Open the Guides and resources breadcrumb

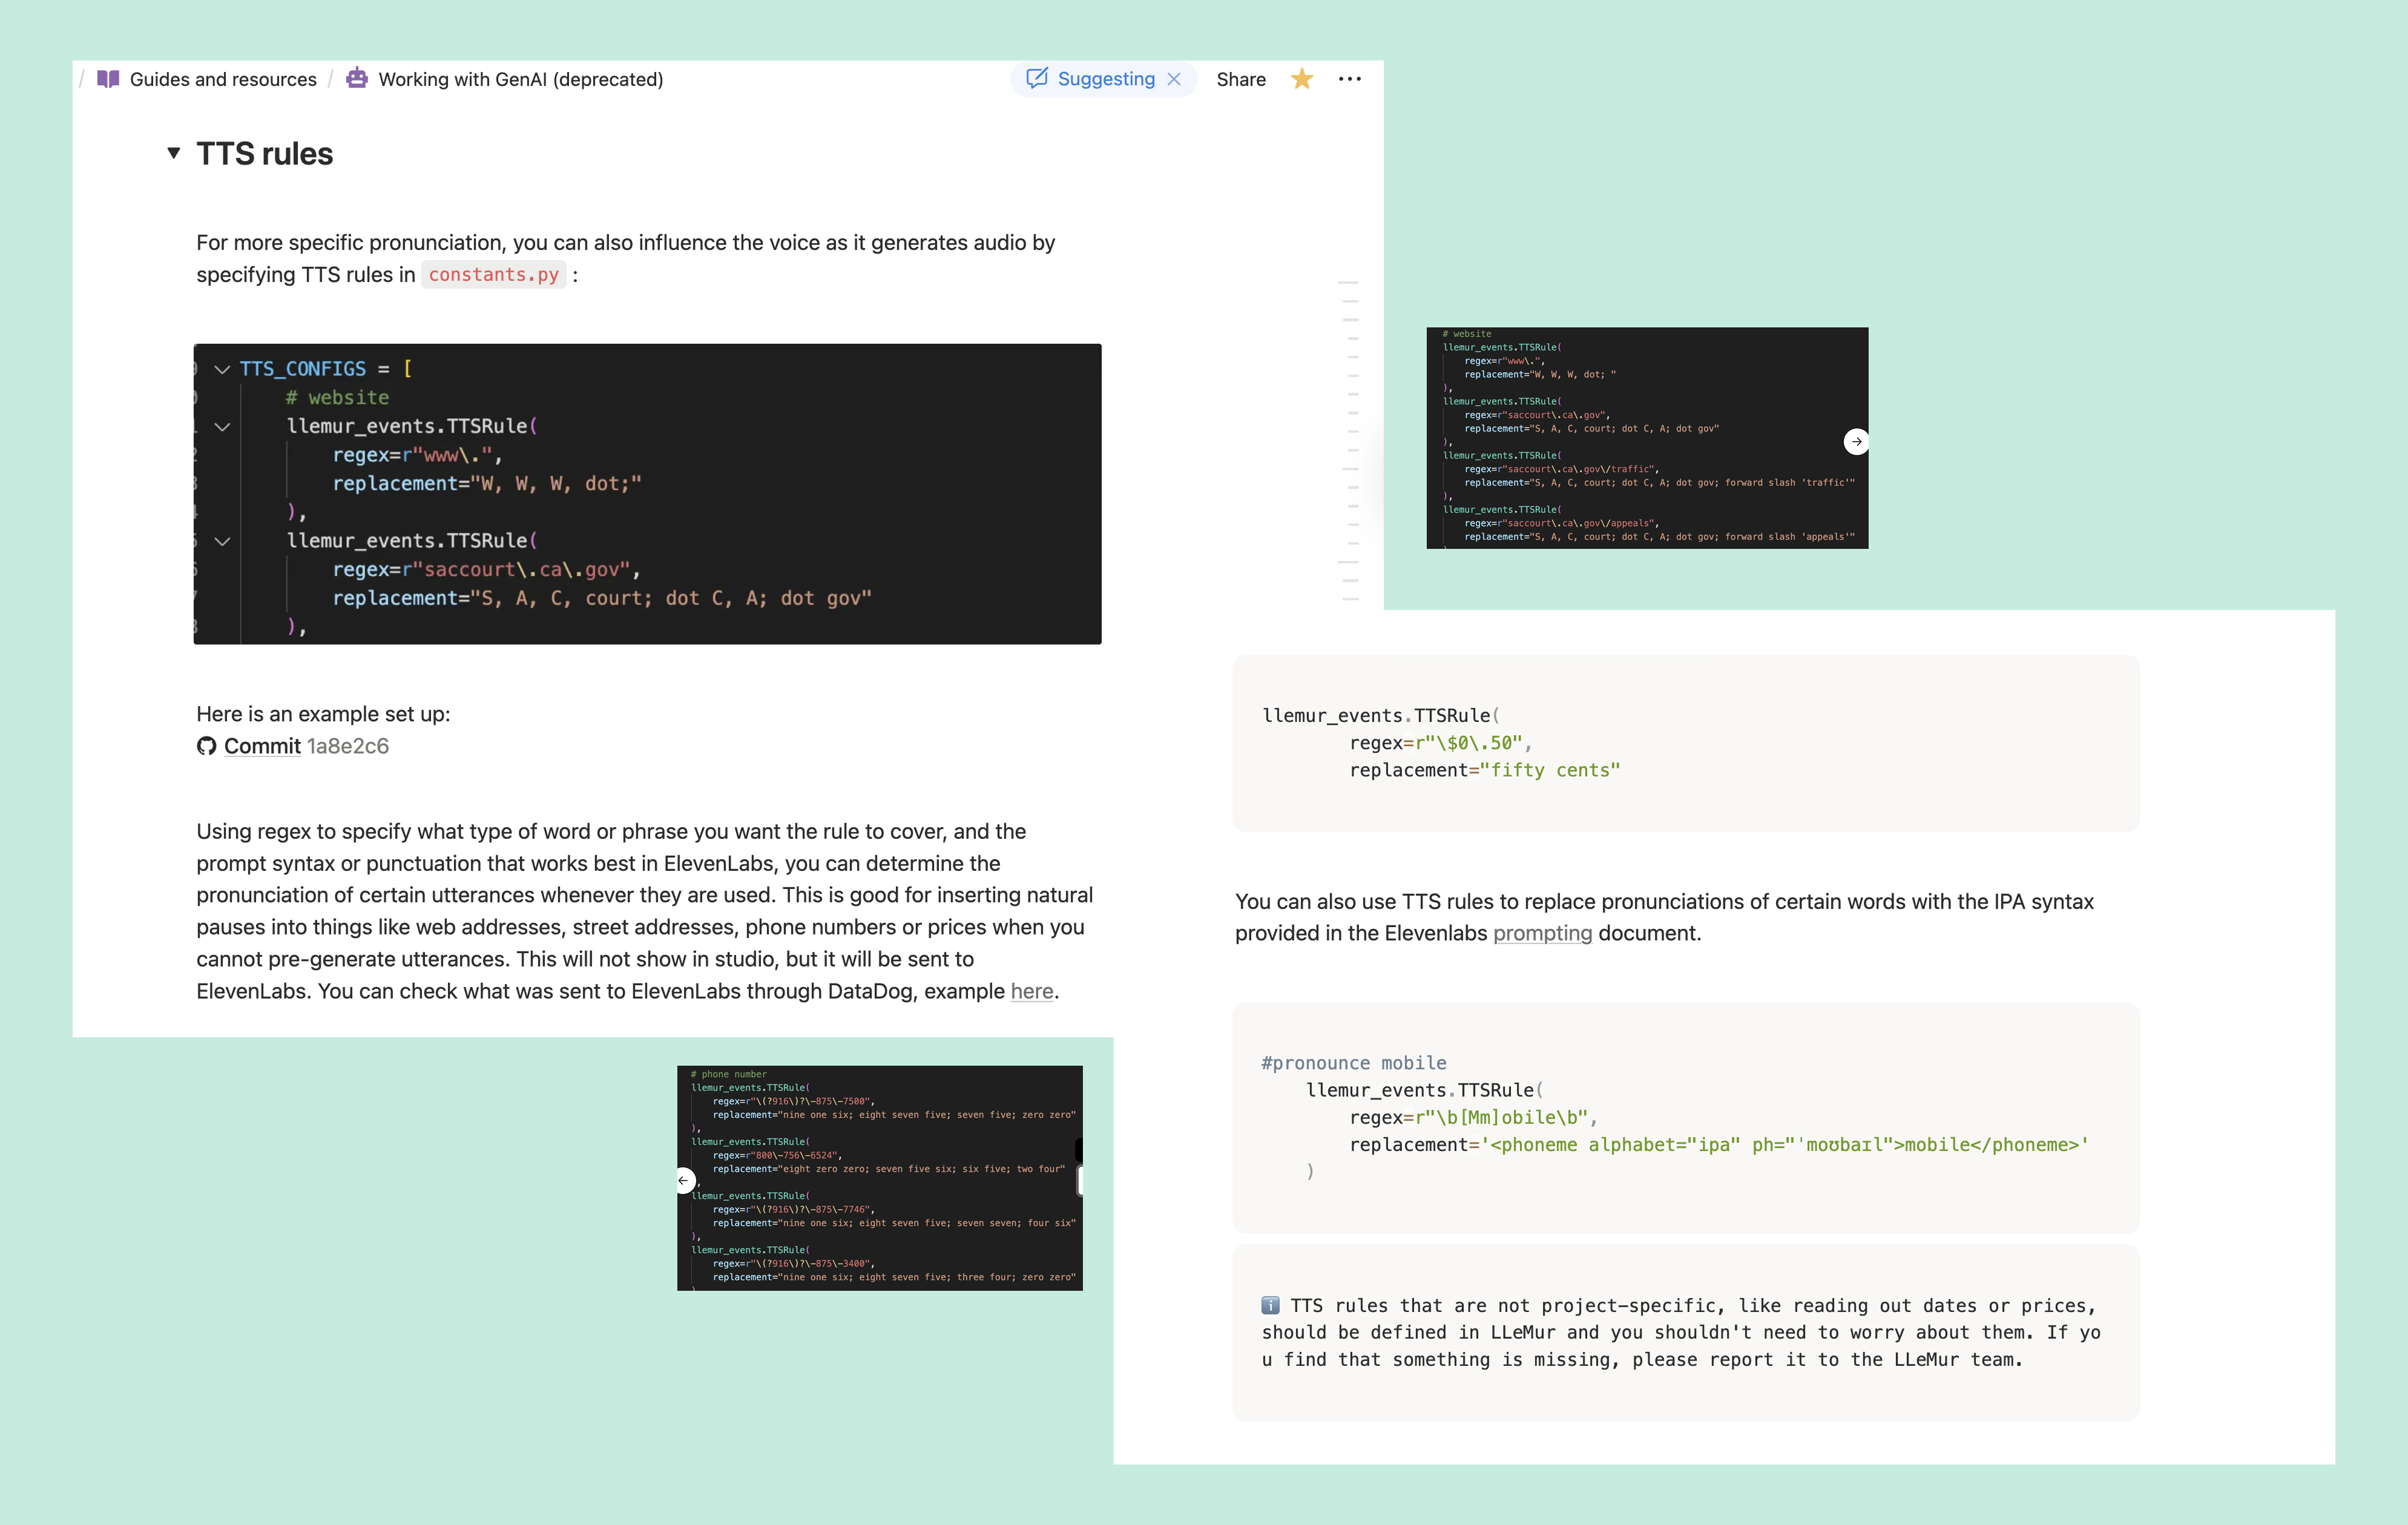(x=223, y=79)
